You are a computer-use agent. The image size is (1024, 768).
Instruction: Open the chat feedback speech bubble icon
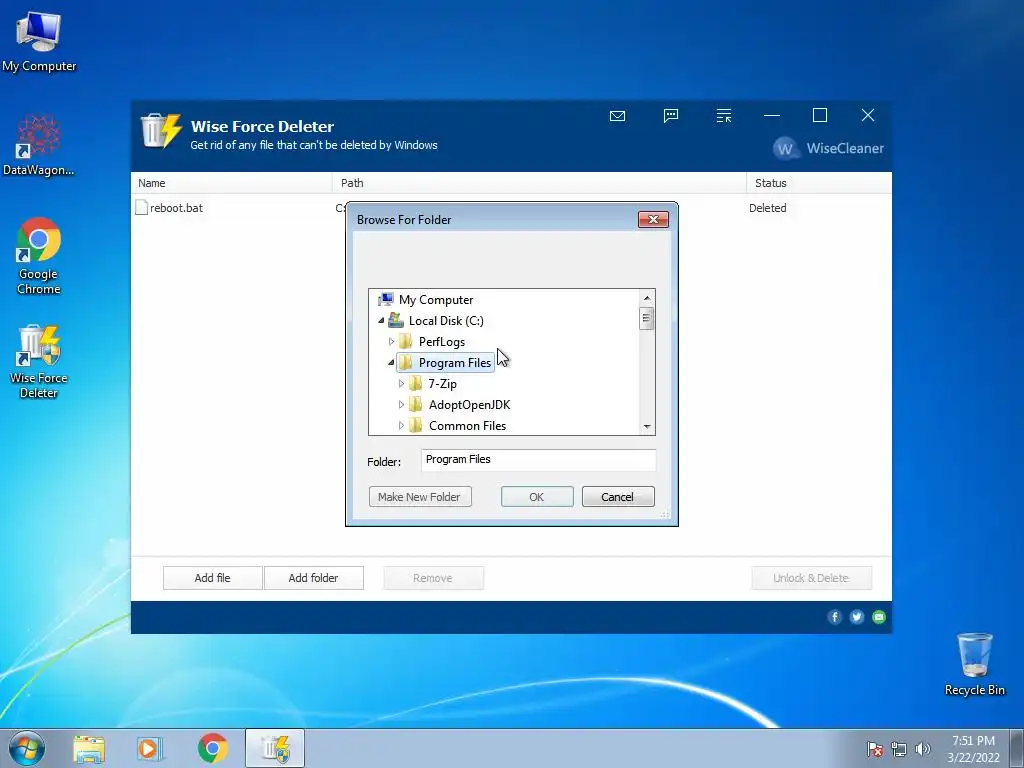671,116
